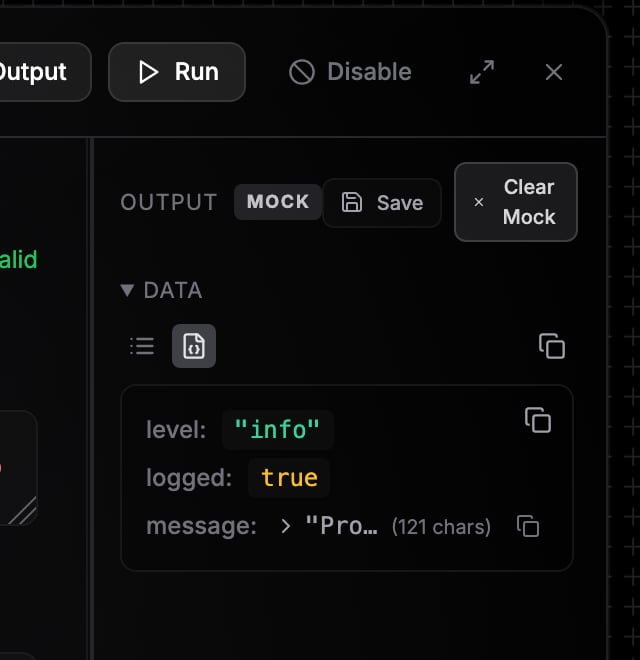Viewport: 640px width, 660px height.
Task: Click the "Pro…" message preview
Action: (341, 526)
